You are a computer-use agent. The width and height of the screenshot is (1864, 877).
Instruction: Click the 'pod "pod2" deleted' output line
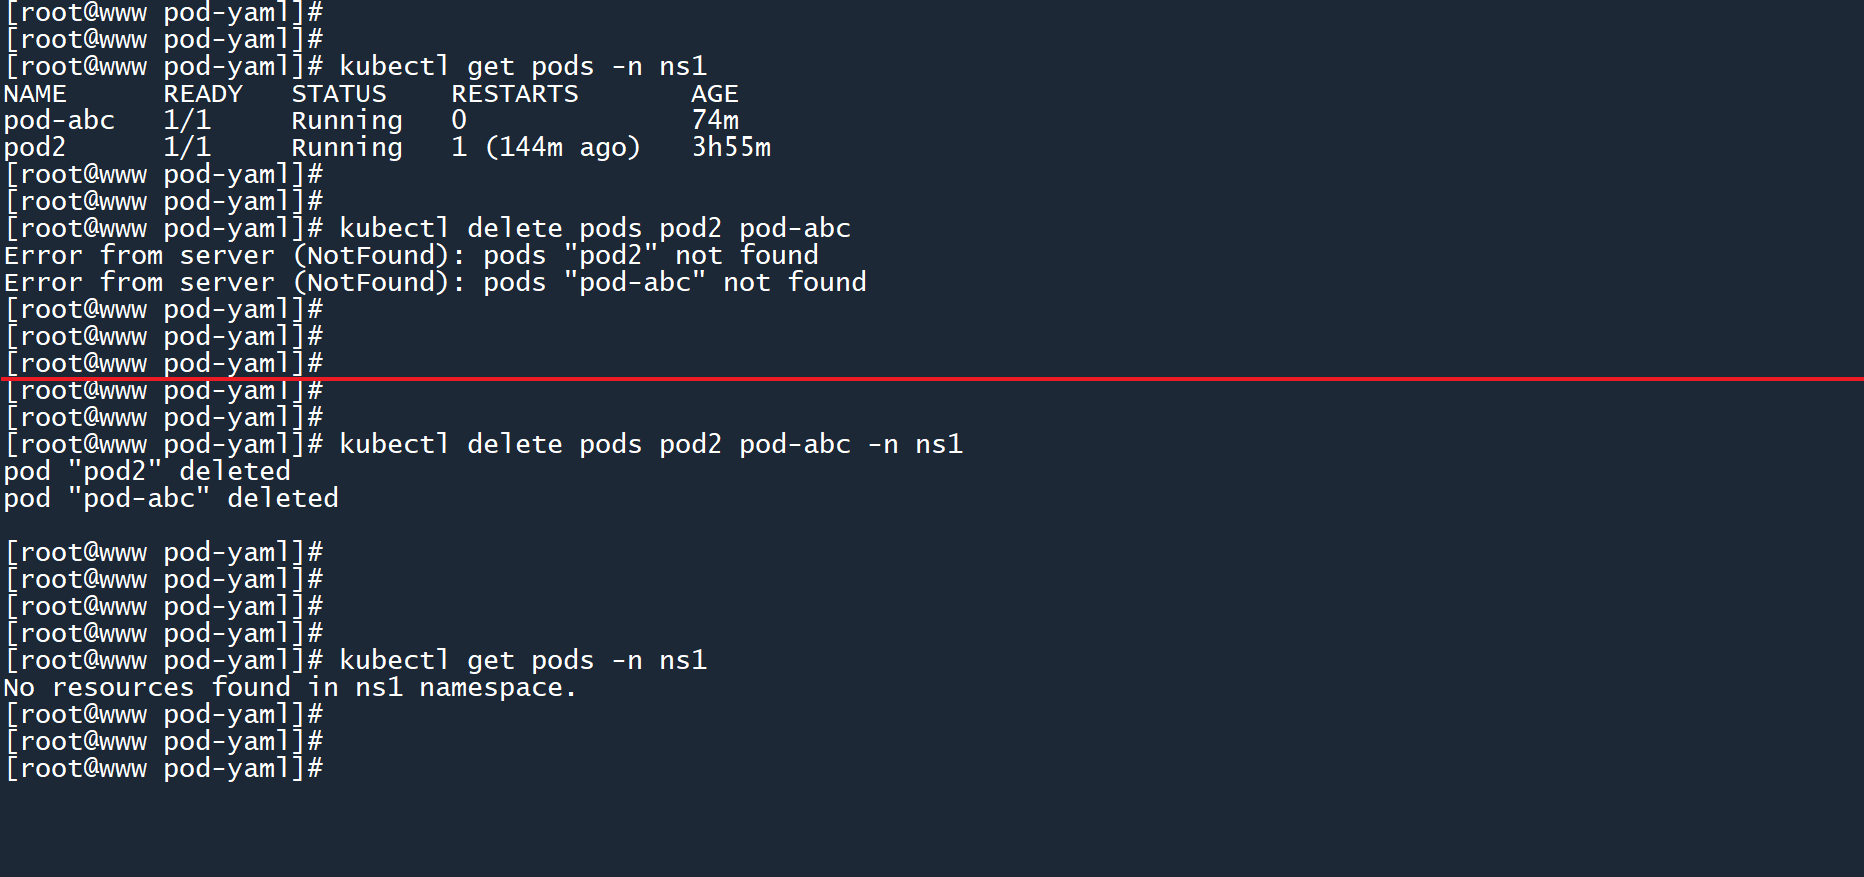(147, 472)
